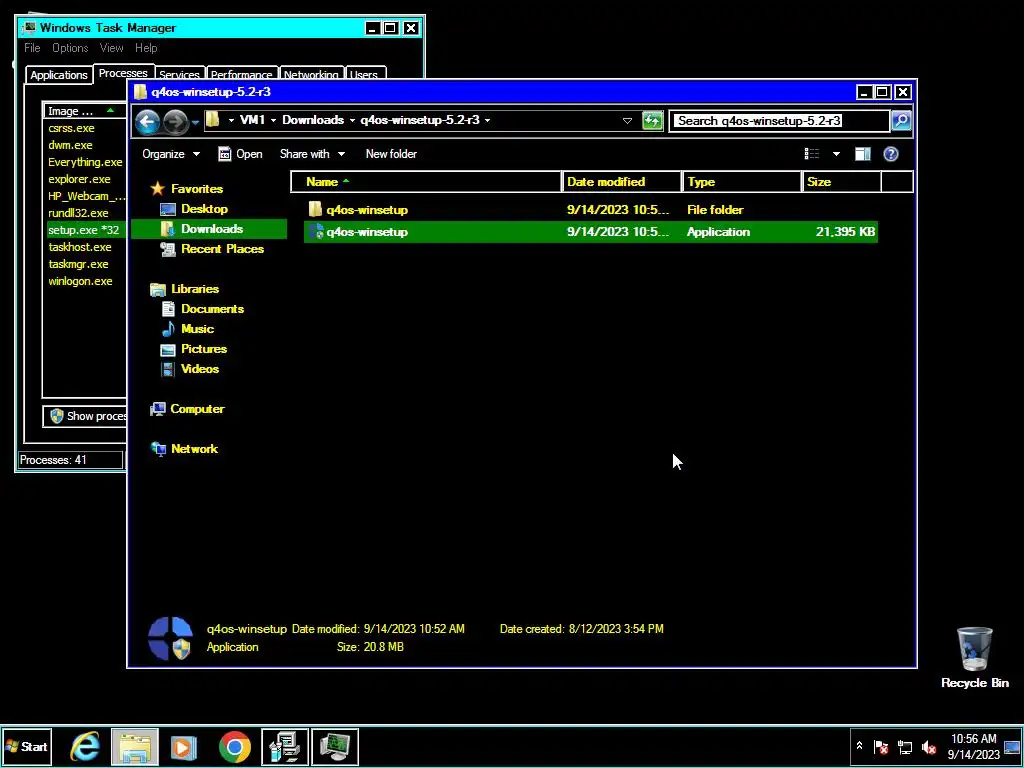The width and height of the screenshot is (1024, 768).
Task: Open the Share with dropdown menu
Action: 312,154
